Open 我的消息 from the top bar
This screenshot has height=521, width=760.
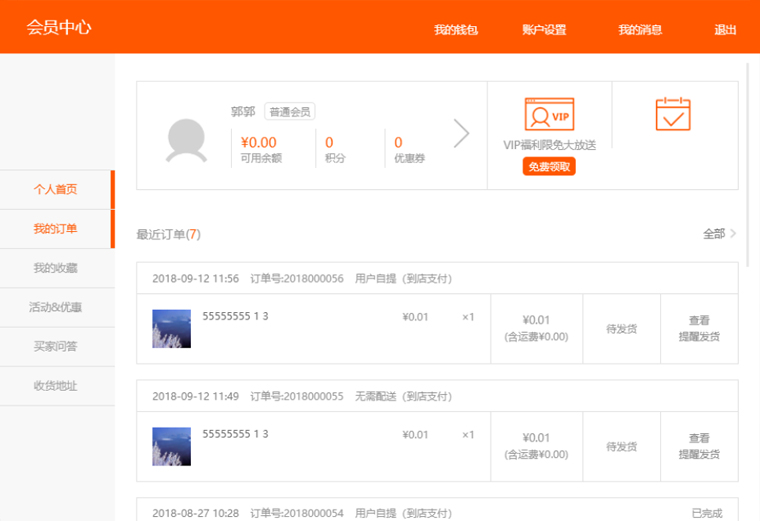point(640,30)
